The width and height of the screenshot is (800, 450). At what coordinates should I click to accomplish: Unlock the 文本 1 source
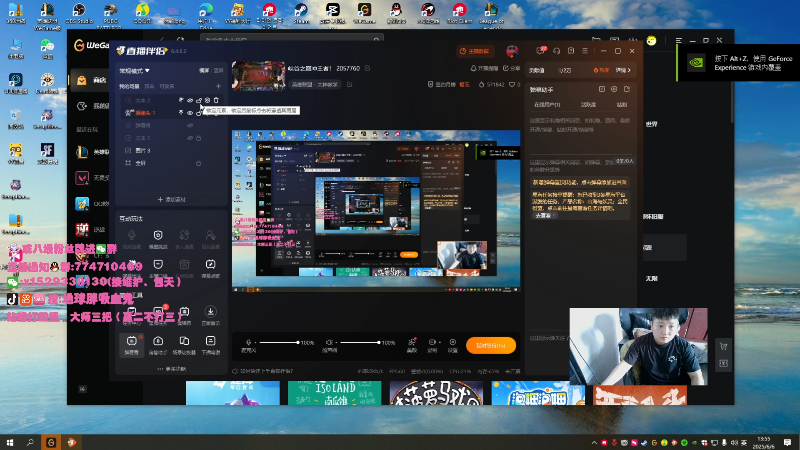[198, 138]
